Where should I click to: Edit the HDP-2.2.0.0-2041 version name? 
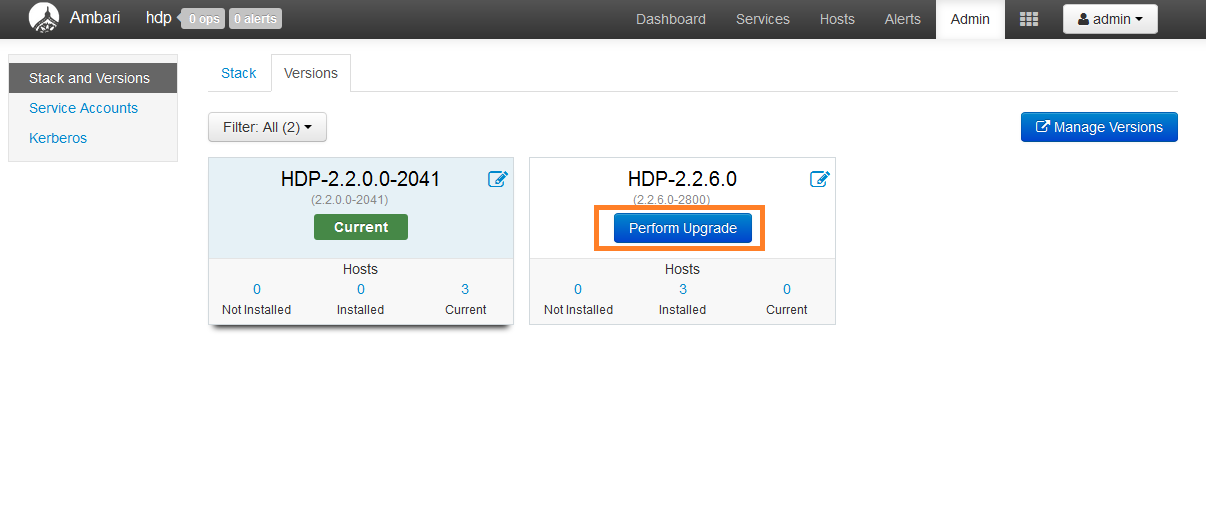497,179
